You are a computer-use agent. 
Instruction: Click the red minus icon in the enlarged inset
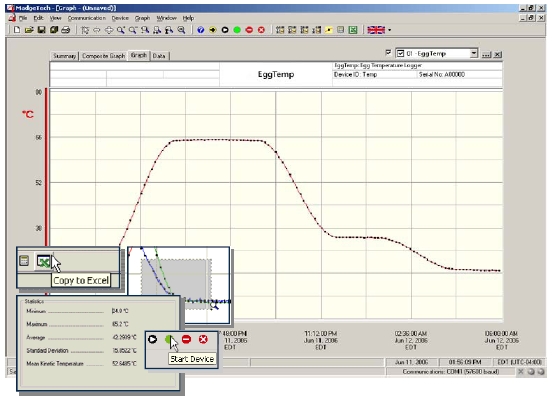tap(186, 339)
